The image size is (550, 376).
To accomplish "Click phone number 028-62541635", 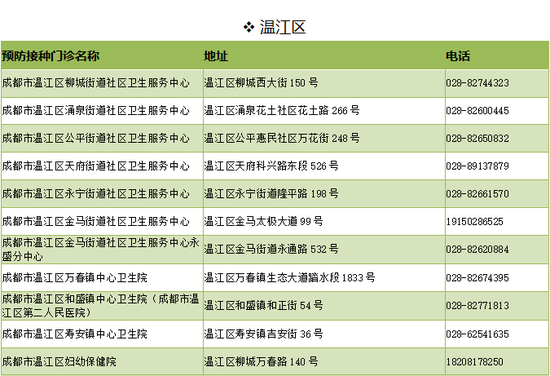I will click(x=477, y=334).
